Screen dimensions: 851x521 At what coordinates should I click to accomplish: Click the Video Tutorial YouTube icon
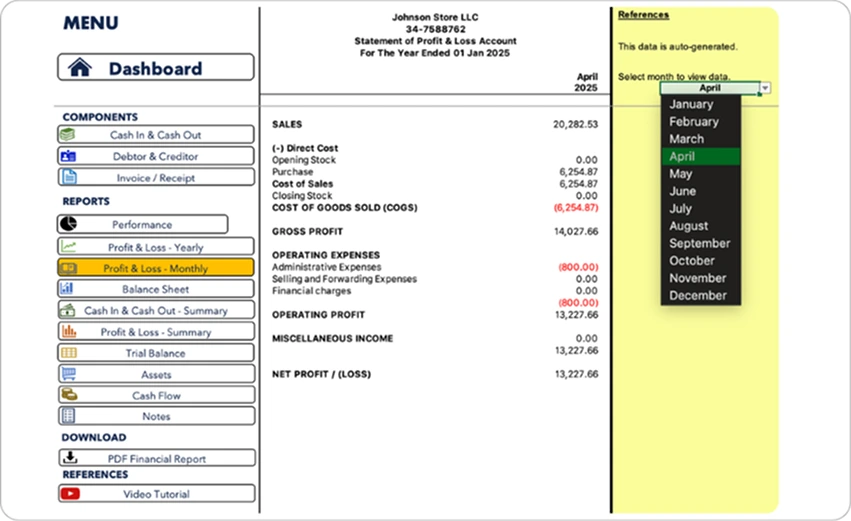[68, 494]
